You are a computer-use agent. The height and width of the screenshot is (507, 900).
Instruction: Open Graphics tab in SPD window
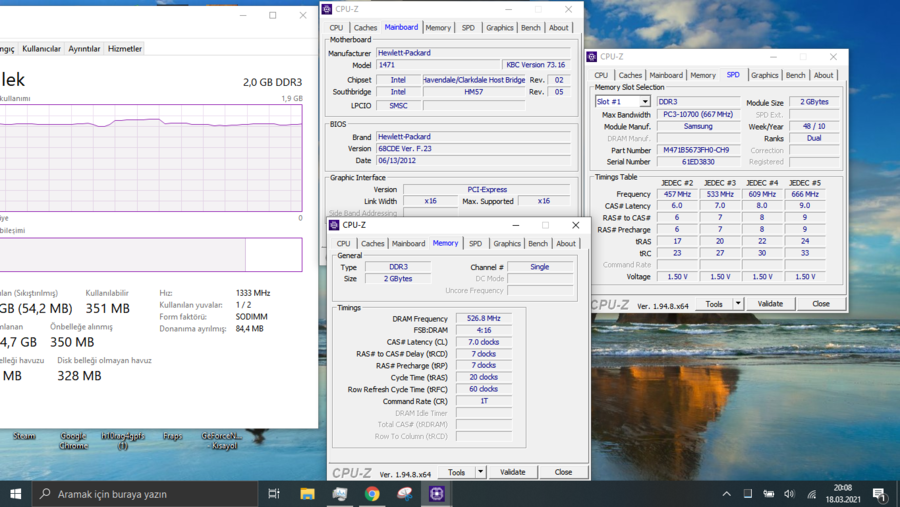[x=765, y=75]
